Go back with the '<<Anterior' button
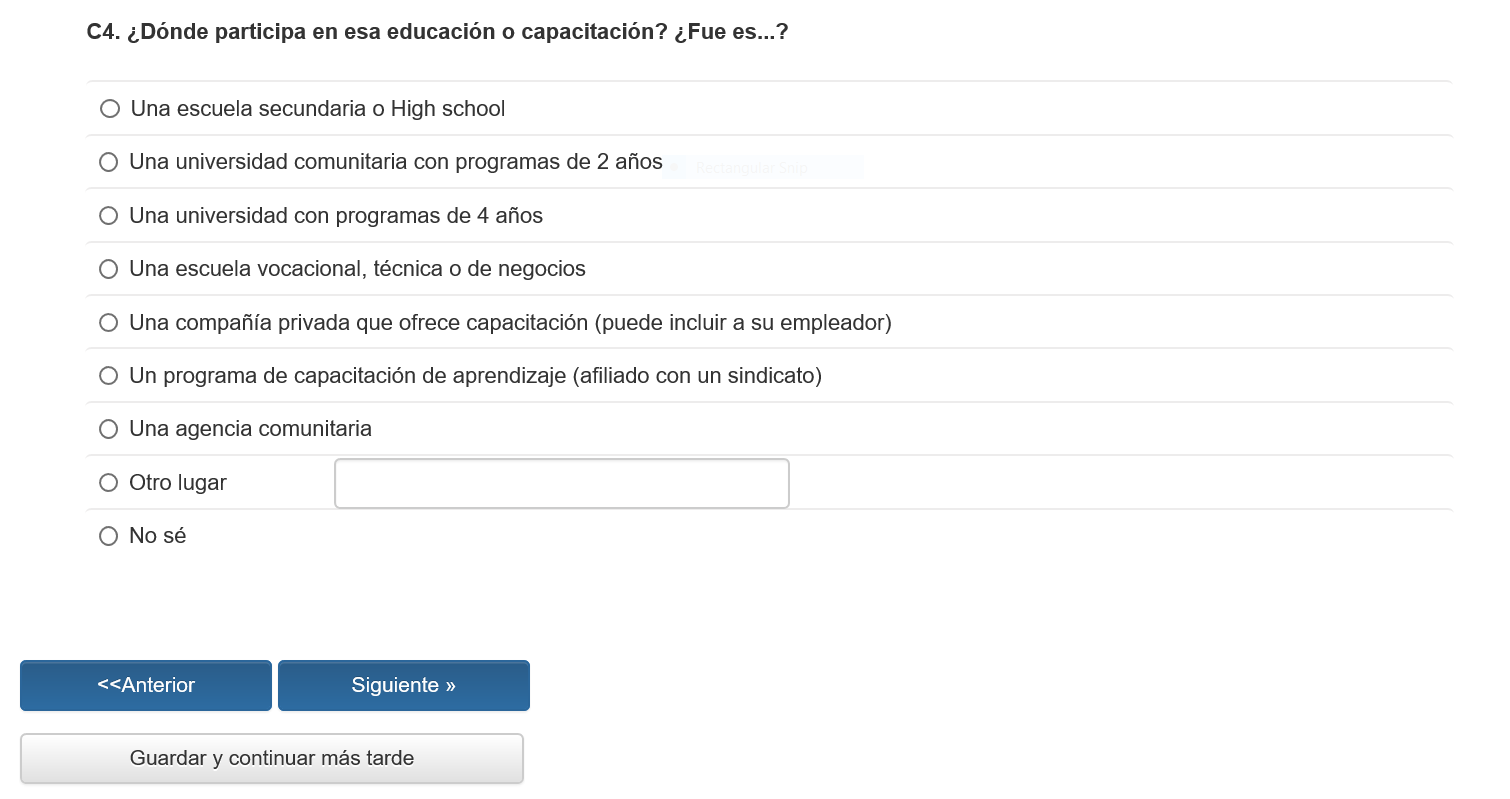The height and width of the screenshot is (799, 1510). (146, 685)
